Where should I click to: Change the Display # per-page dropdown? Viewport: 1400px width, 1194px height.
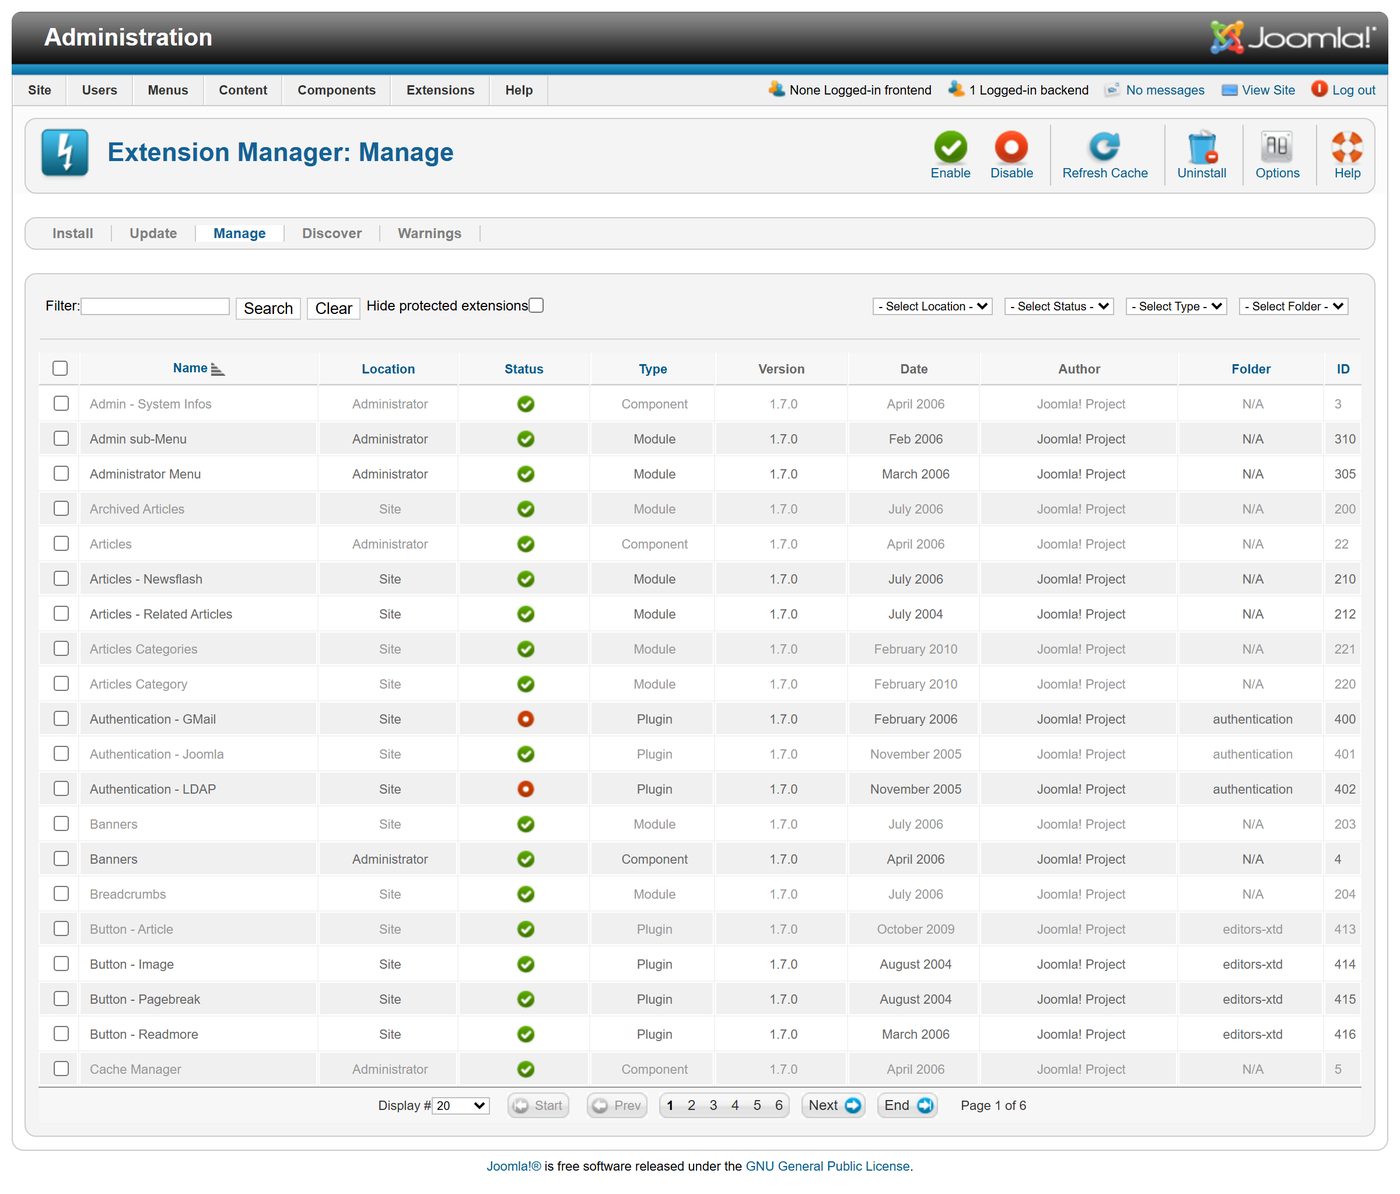coord(461,1106)
